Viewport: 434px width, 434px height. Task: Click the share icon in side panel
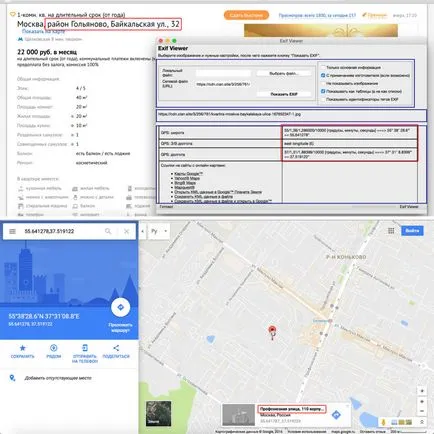coord(116,348)
